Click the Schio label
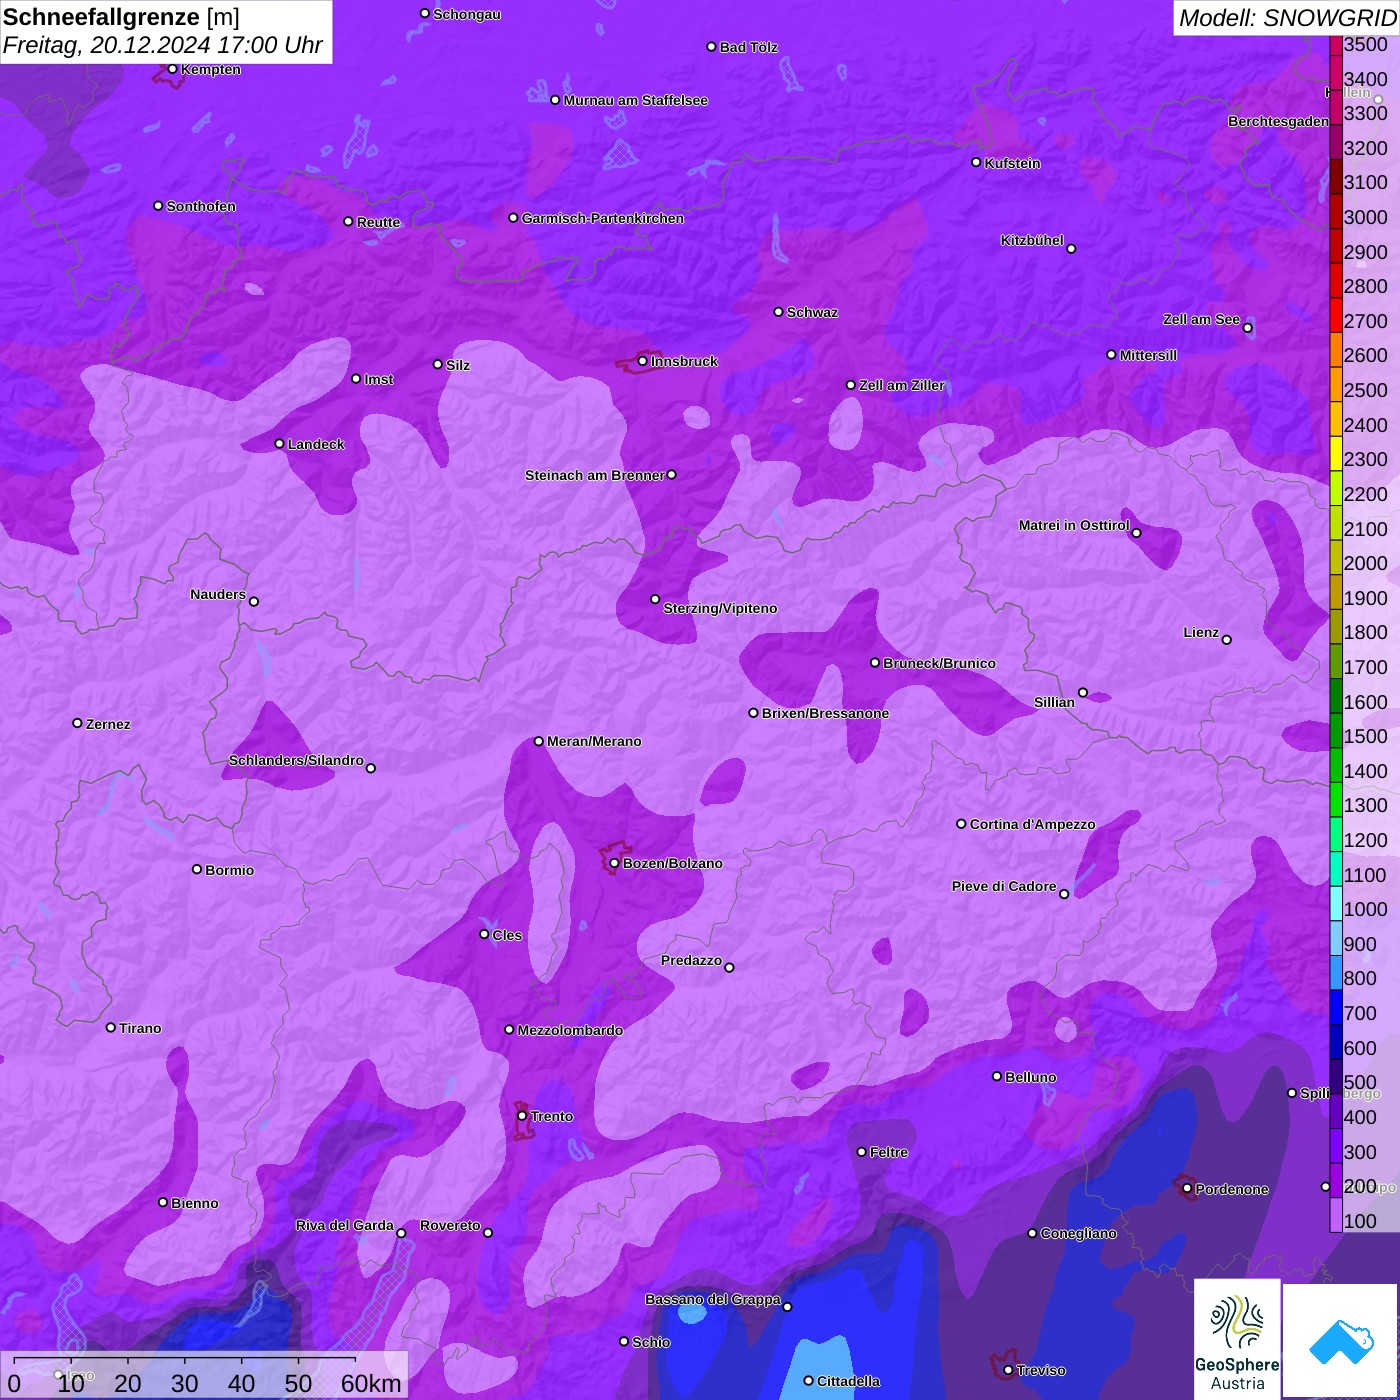Image resolution: width=1400 pixels, height=1400 pixels. (652, 1342)
